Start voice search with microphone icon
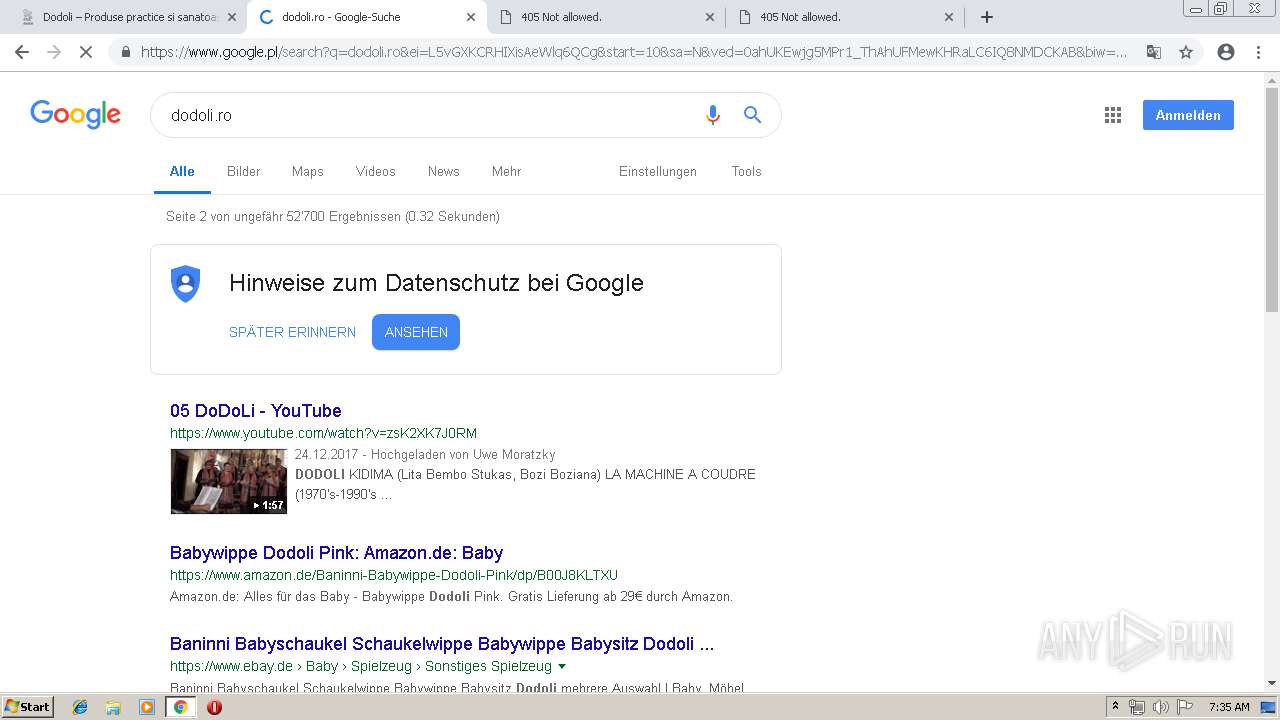 click(x=713, y=115)
